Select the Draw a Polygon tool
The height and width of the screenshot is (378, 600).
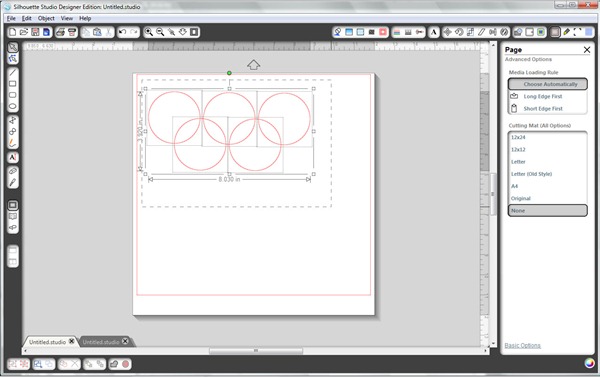[x=13, y=120]
